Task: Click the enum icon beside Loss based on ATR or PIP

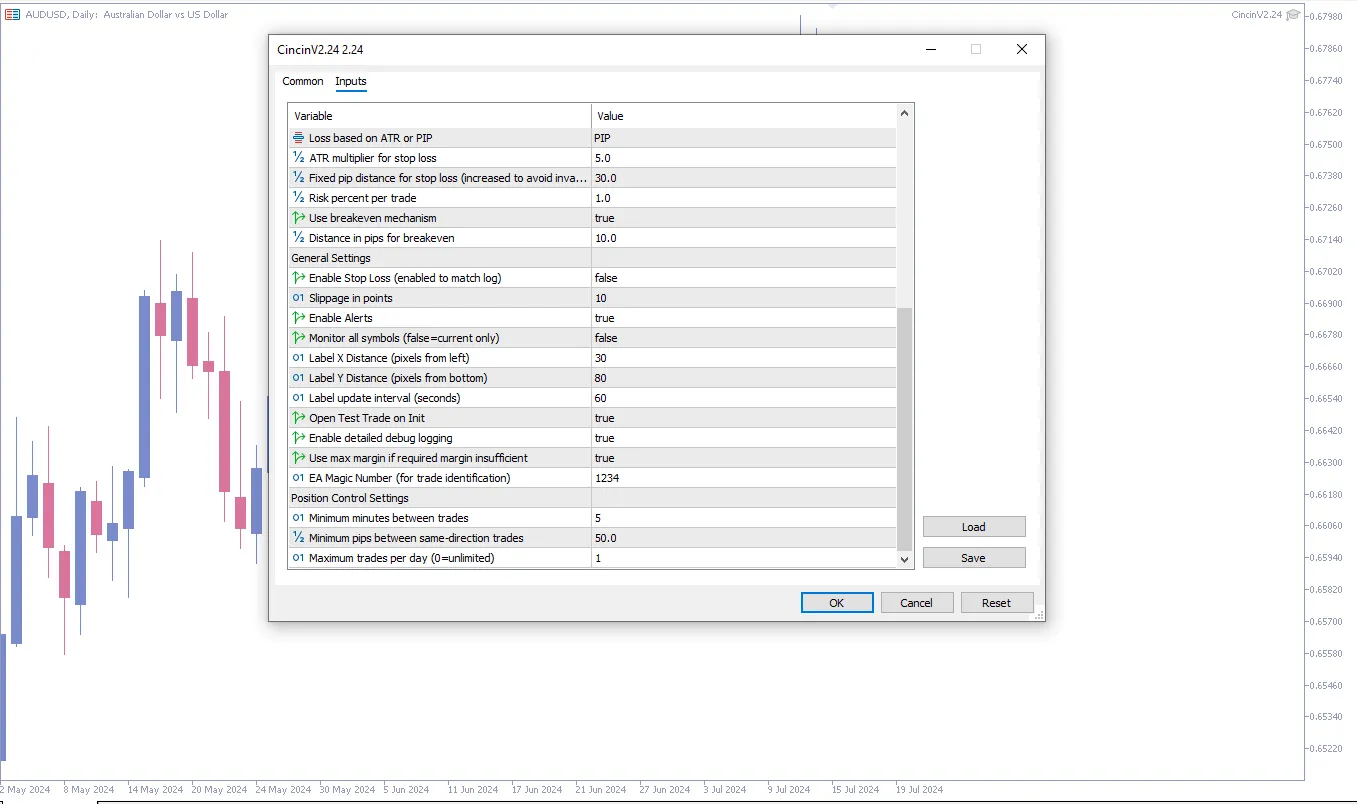Action: (x=298, y=138)
